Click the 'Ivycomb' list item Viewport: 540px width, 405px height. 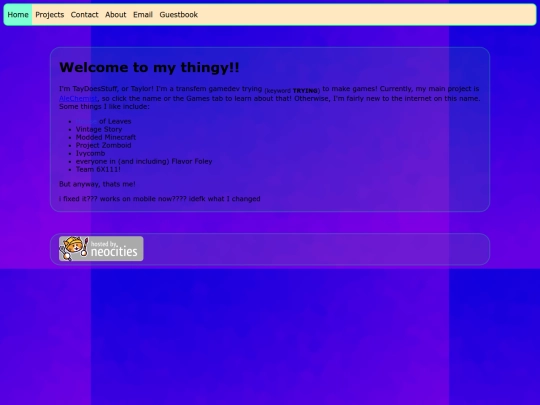point(90,153)
